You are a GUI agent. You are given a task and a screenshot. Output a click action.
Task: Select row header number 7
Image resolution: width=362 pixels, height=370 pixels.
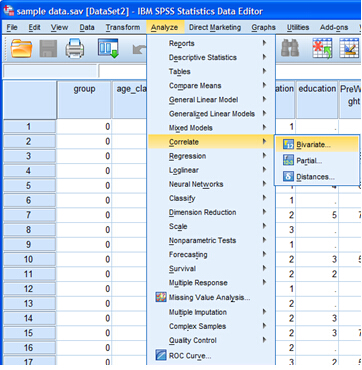coord(29,215)
